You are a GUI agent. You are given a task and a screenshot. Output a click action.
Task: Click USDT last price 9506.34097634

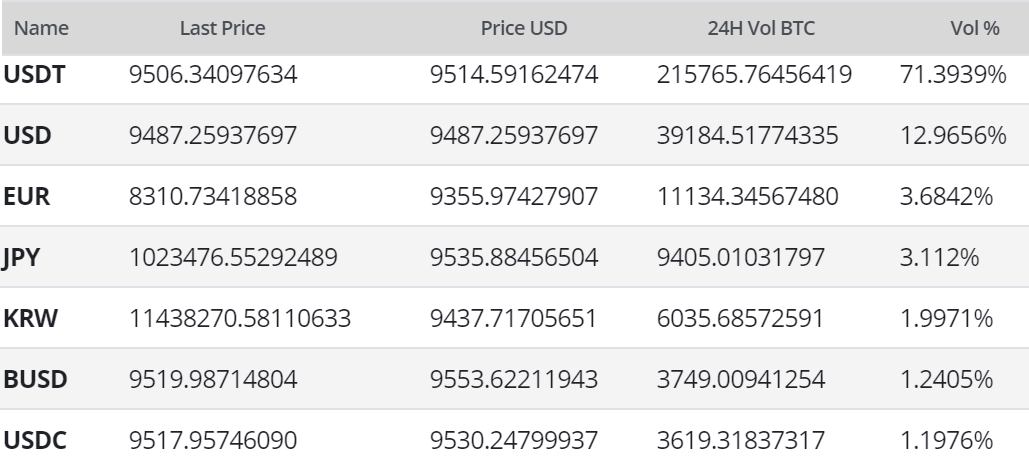coord(213,74)
